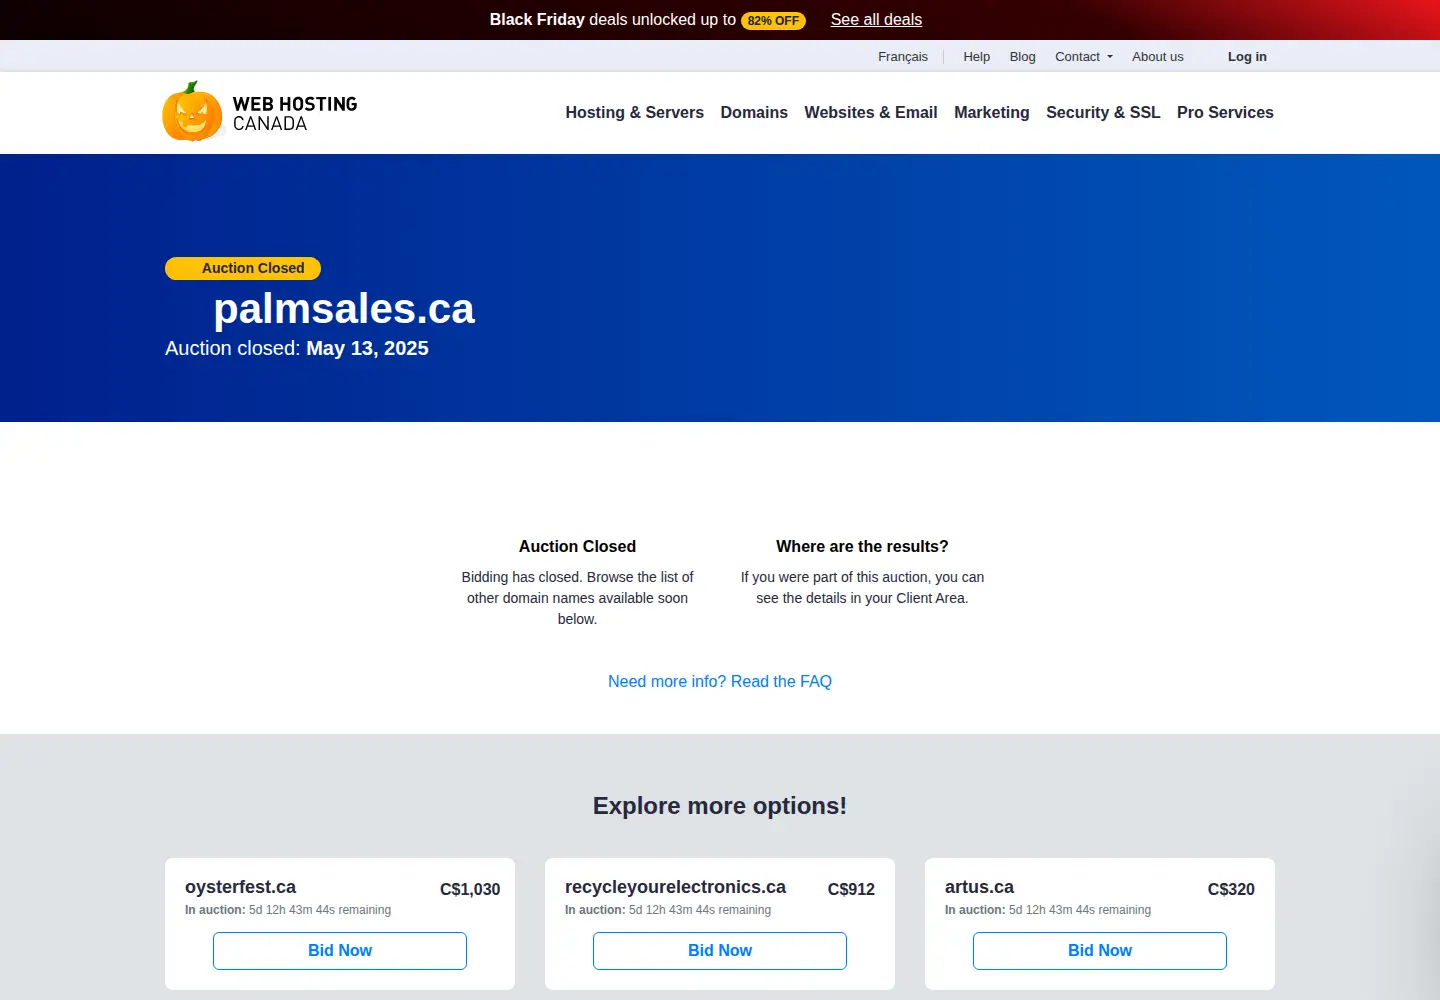The height and width of the screenshot is (1000, 1440).
Task: Click the 82% OFF badge
Action: point(773,21)
